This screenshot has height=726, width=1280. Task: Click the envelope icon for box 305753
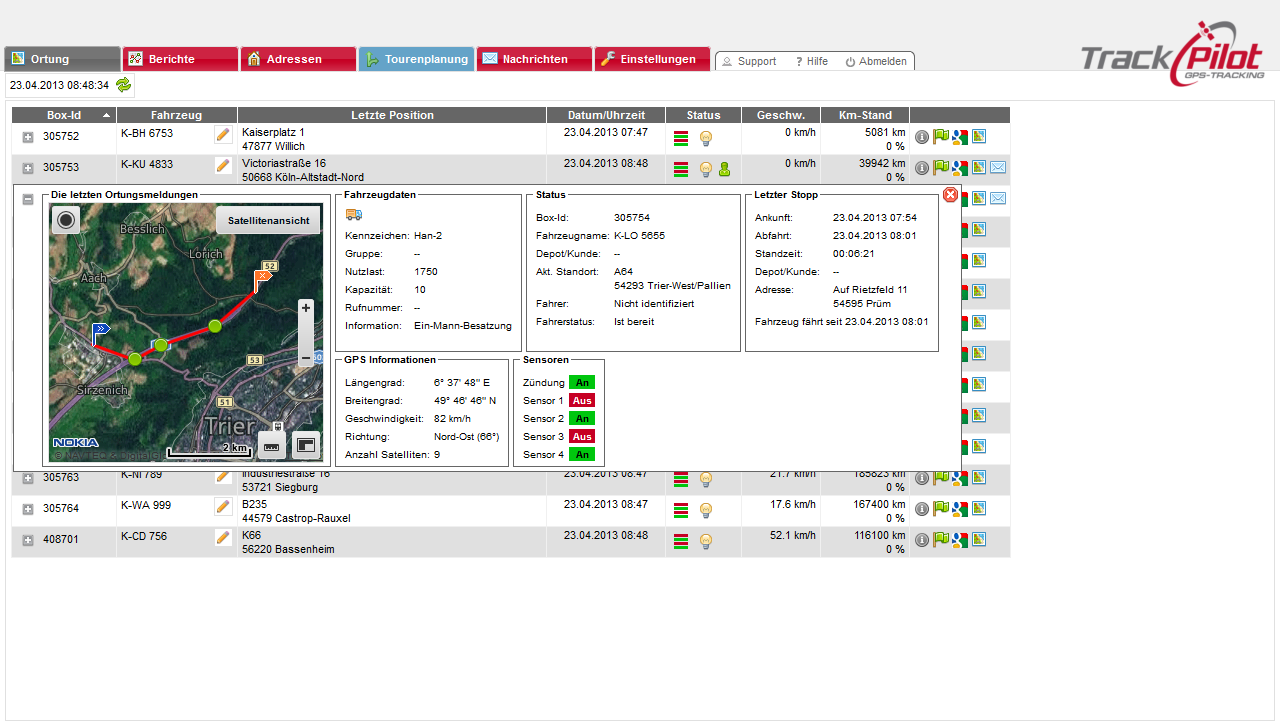(x=998, y=168)
